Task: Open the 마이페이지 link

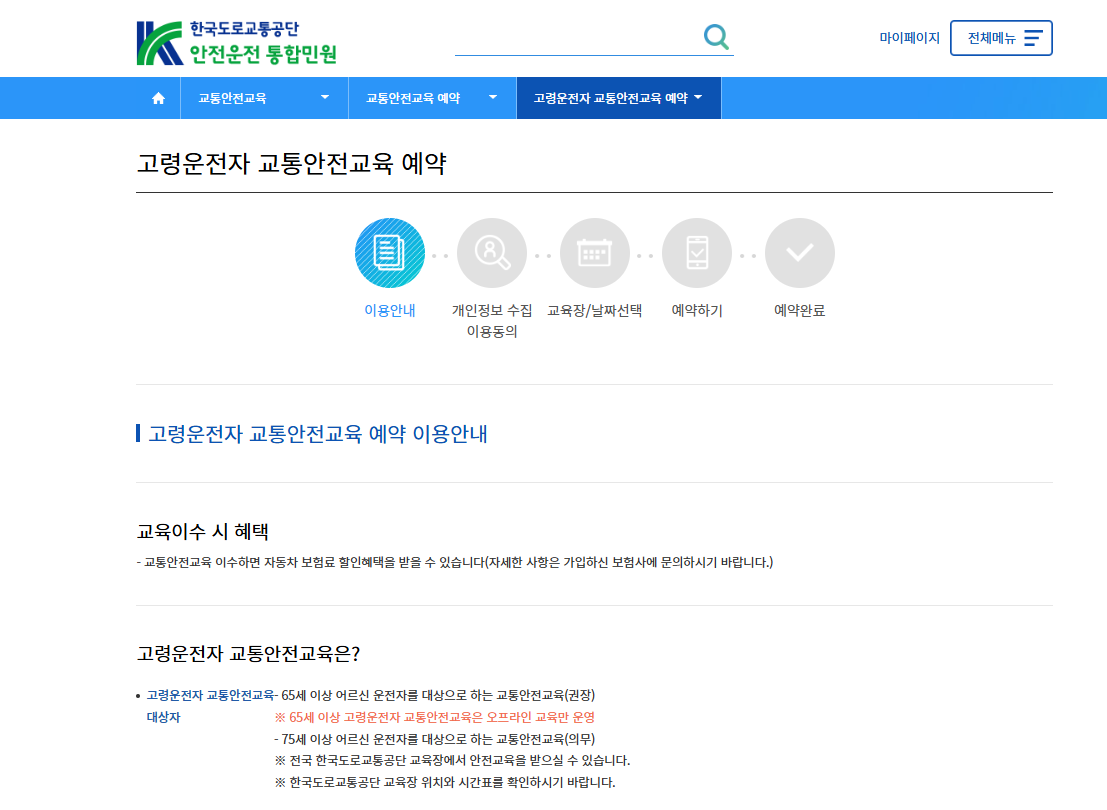Action: [911, 37]
